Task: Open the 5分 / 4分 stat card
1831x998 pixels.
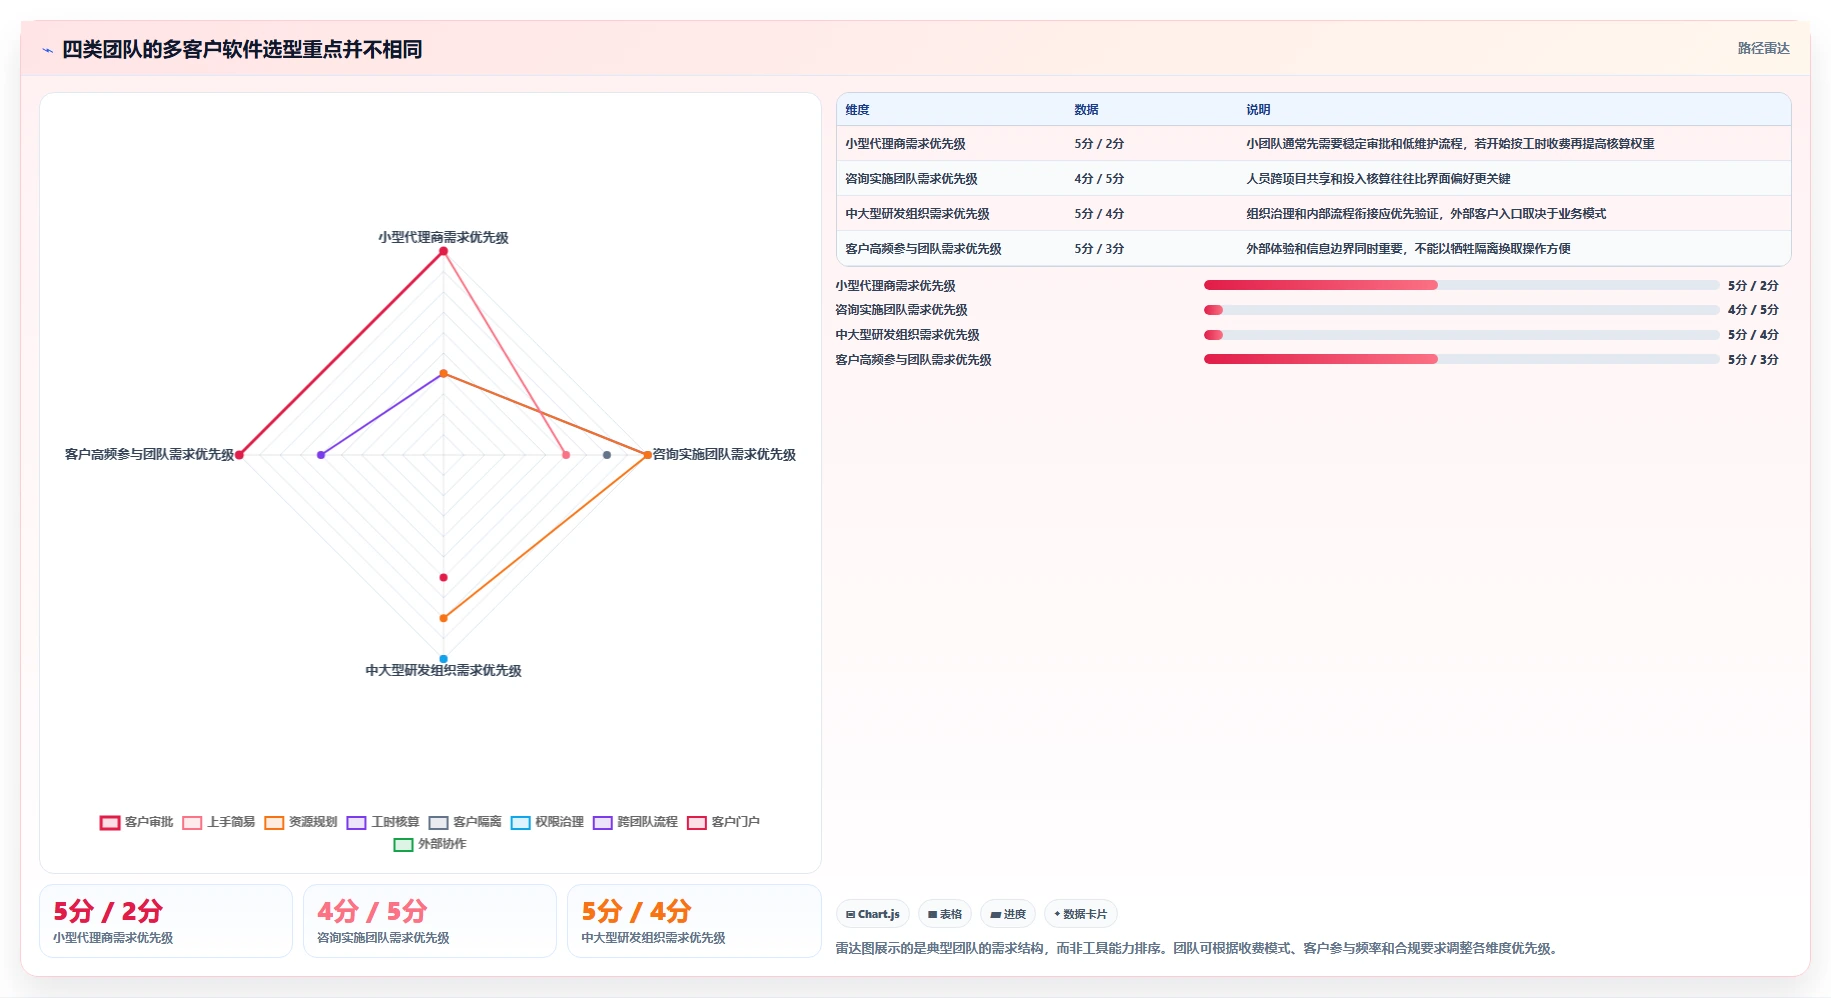Action: coord(694,921)
